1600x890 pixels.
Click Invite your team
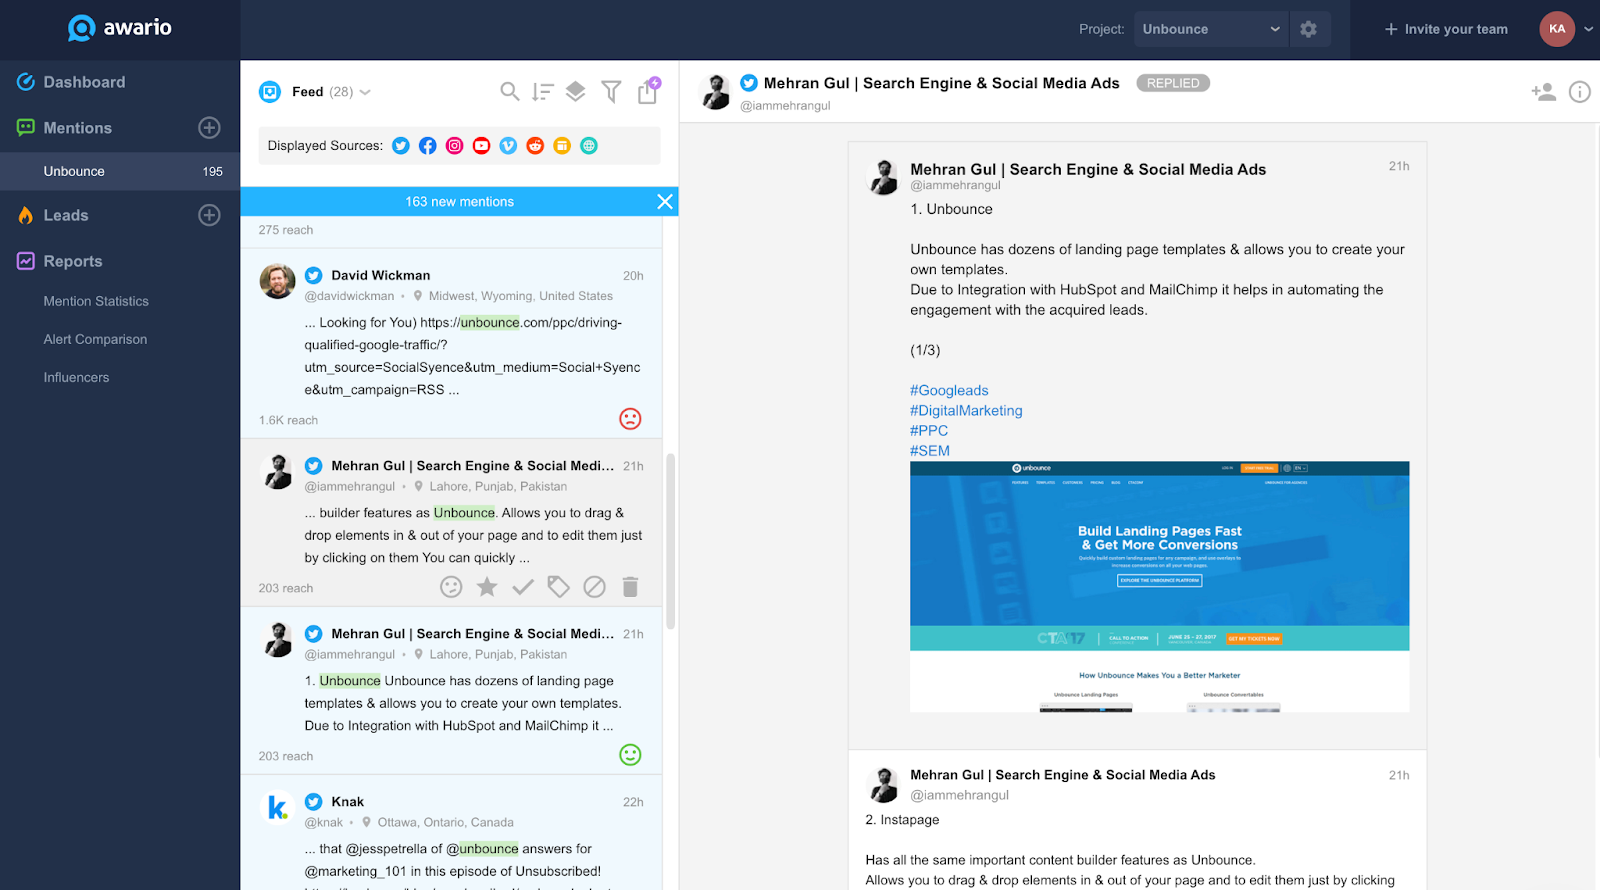pyautogui.click(x=1446, y=29)
